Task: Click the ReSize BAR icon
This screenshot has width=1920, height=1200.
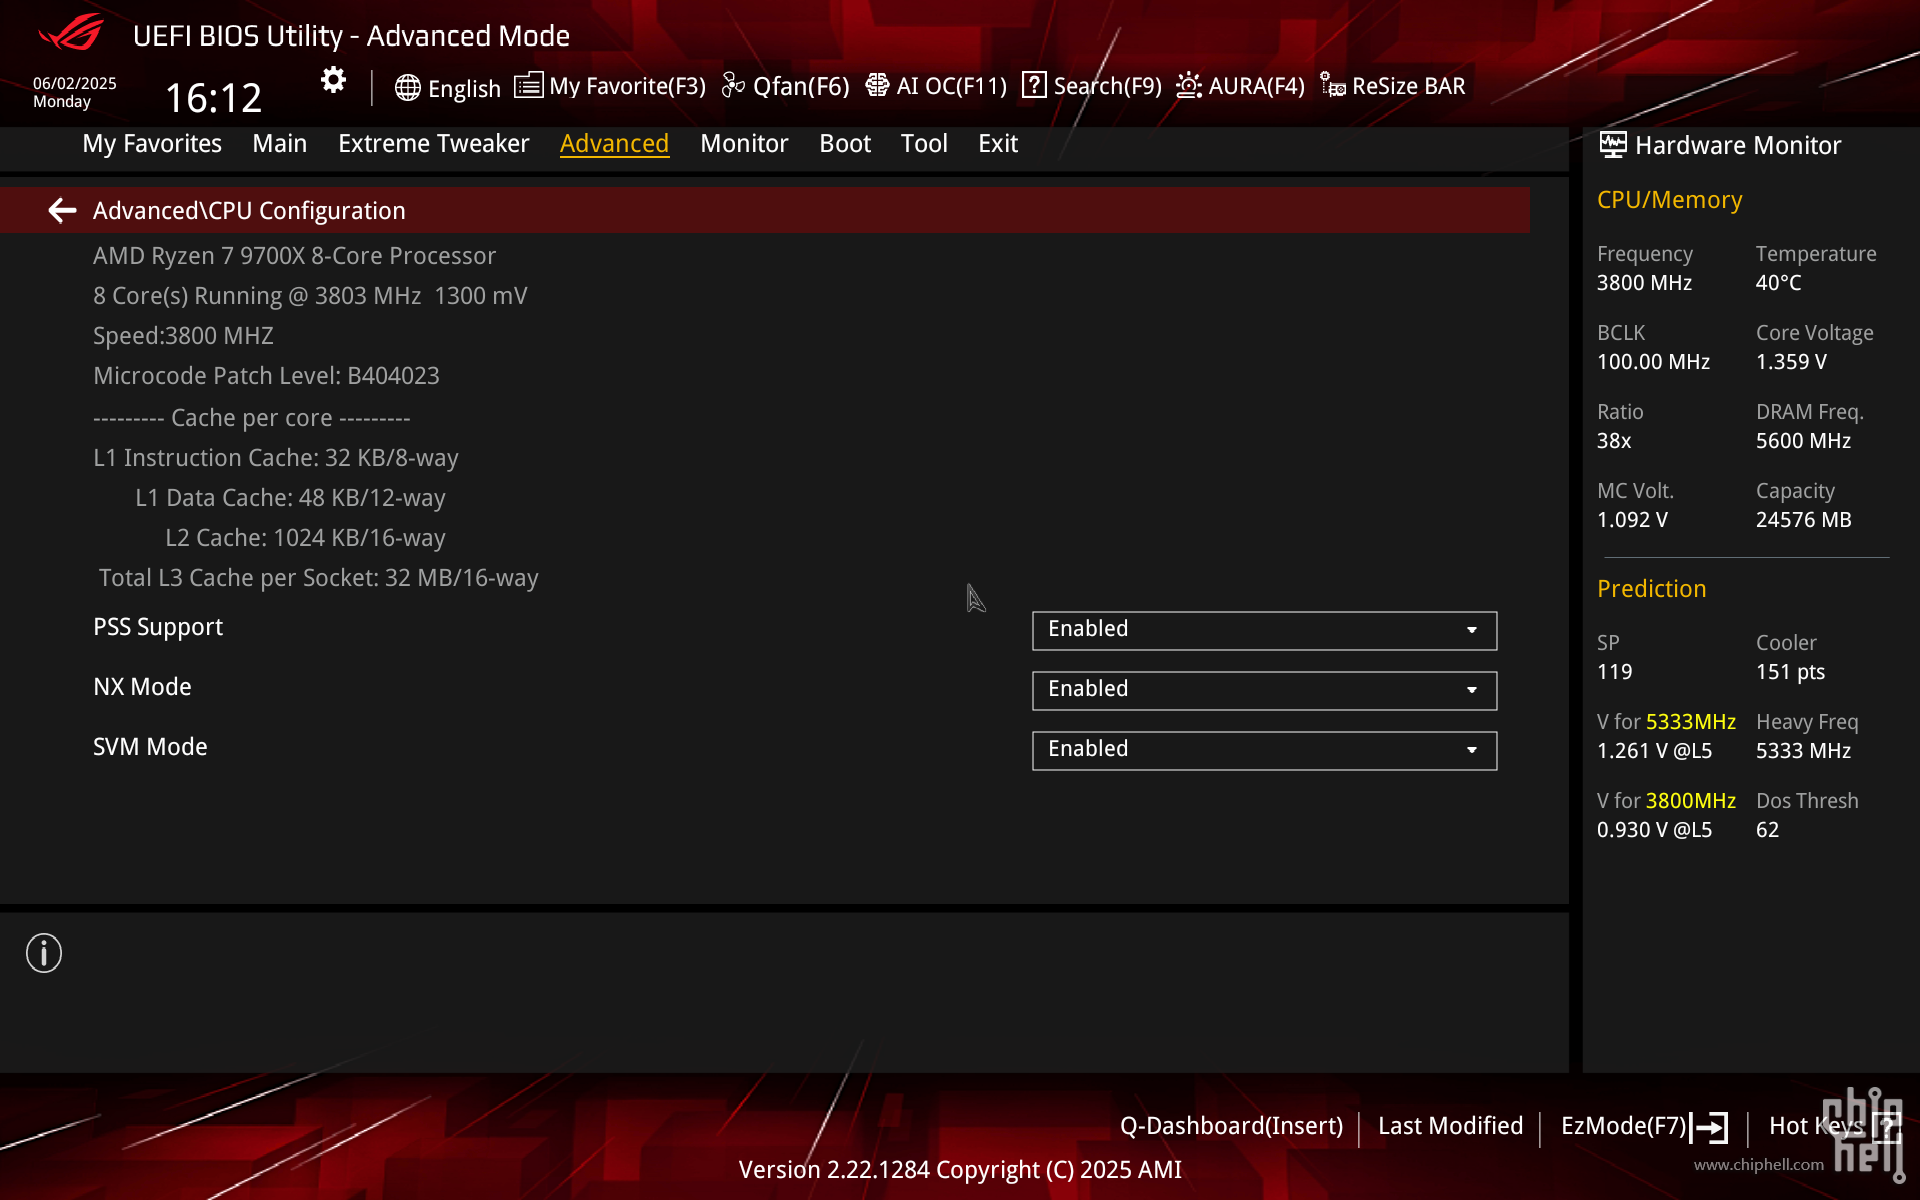Action: point(1332,85)
